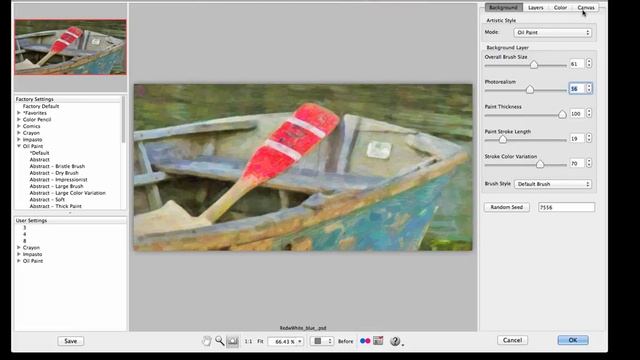Click the Stroke Color Variation value field

coord(576,163)
